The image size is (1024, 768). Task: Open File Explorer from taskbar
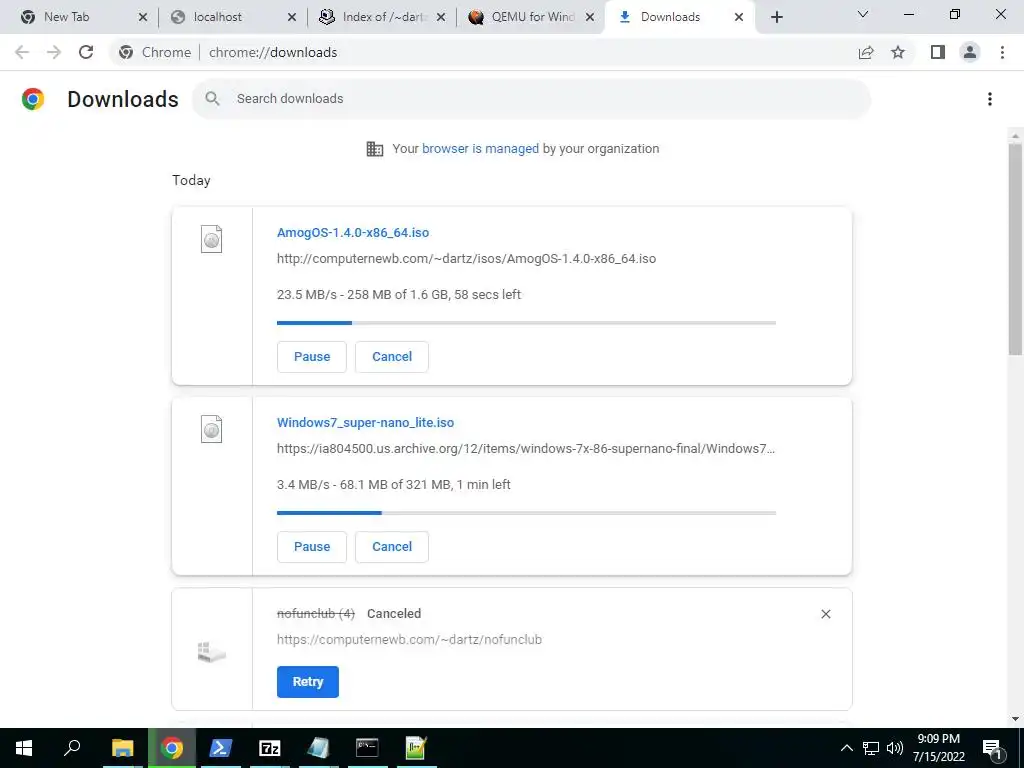122,748
